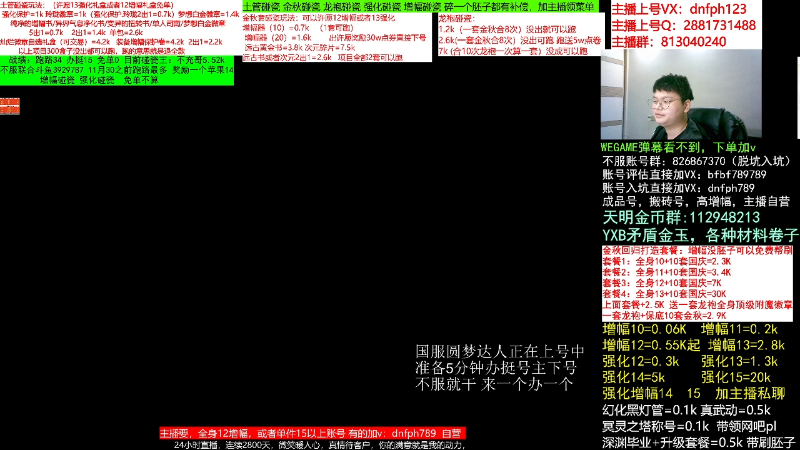Viewport: 800px width, 450px height.
Task: Click the text '幻化黑灯管=0.1k'
Action: [649, 410]
